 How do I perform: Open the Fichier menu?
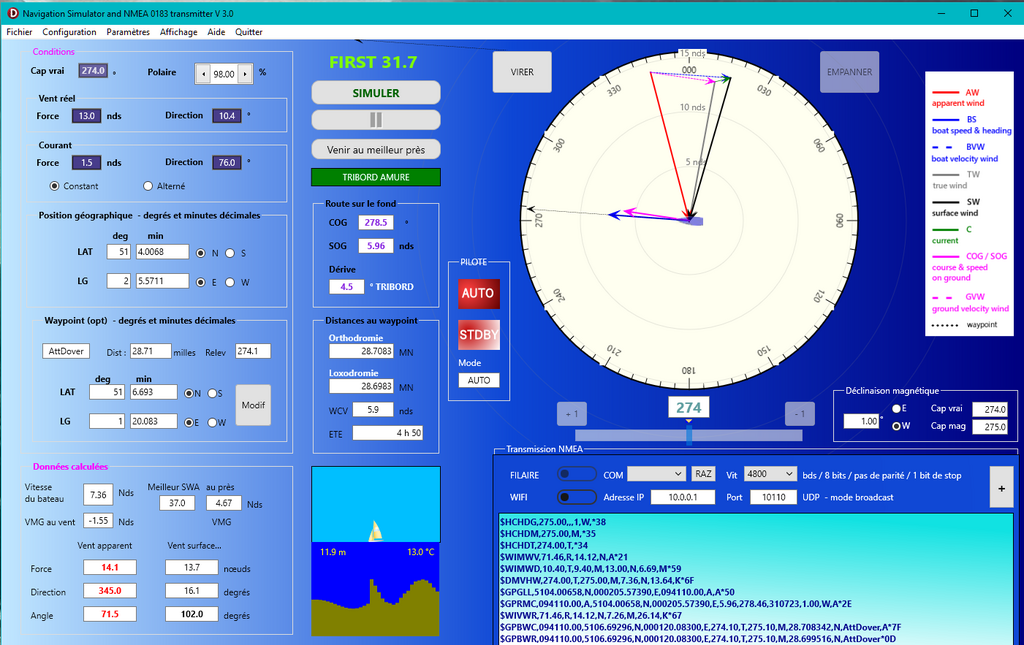pyautogui.click(x=19, y=32)
